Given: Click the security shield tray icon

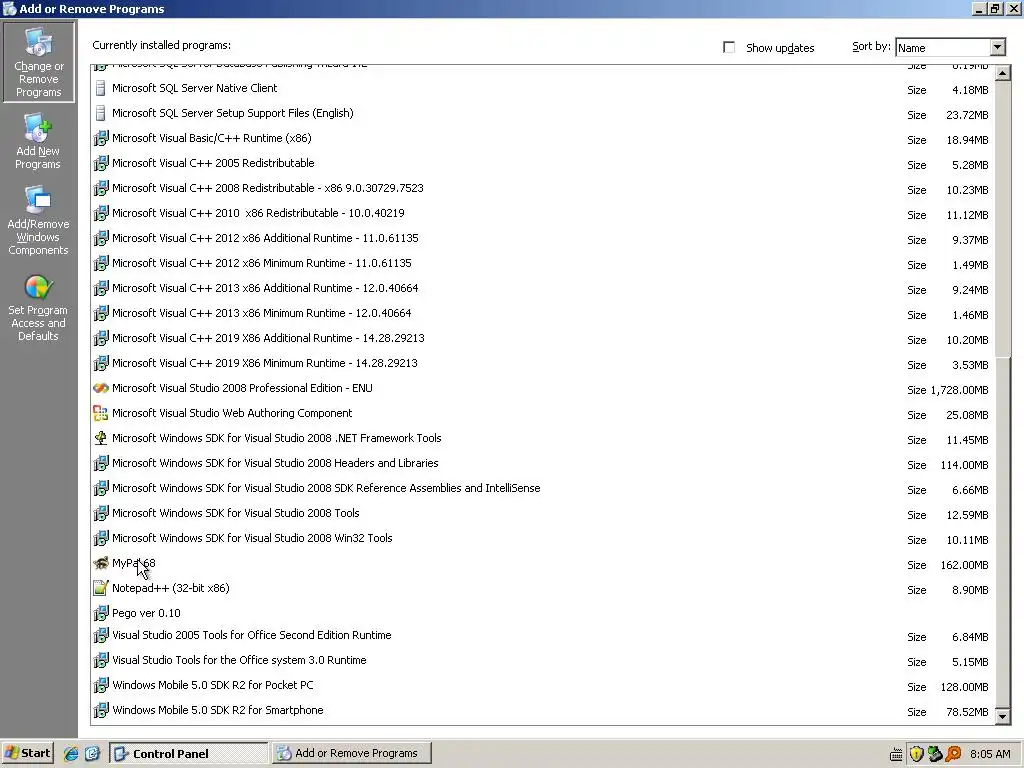Looking at the screenshot, I should [x=916, y=754].
